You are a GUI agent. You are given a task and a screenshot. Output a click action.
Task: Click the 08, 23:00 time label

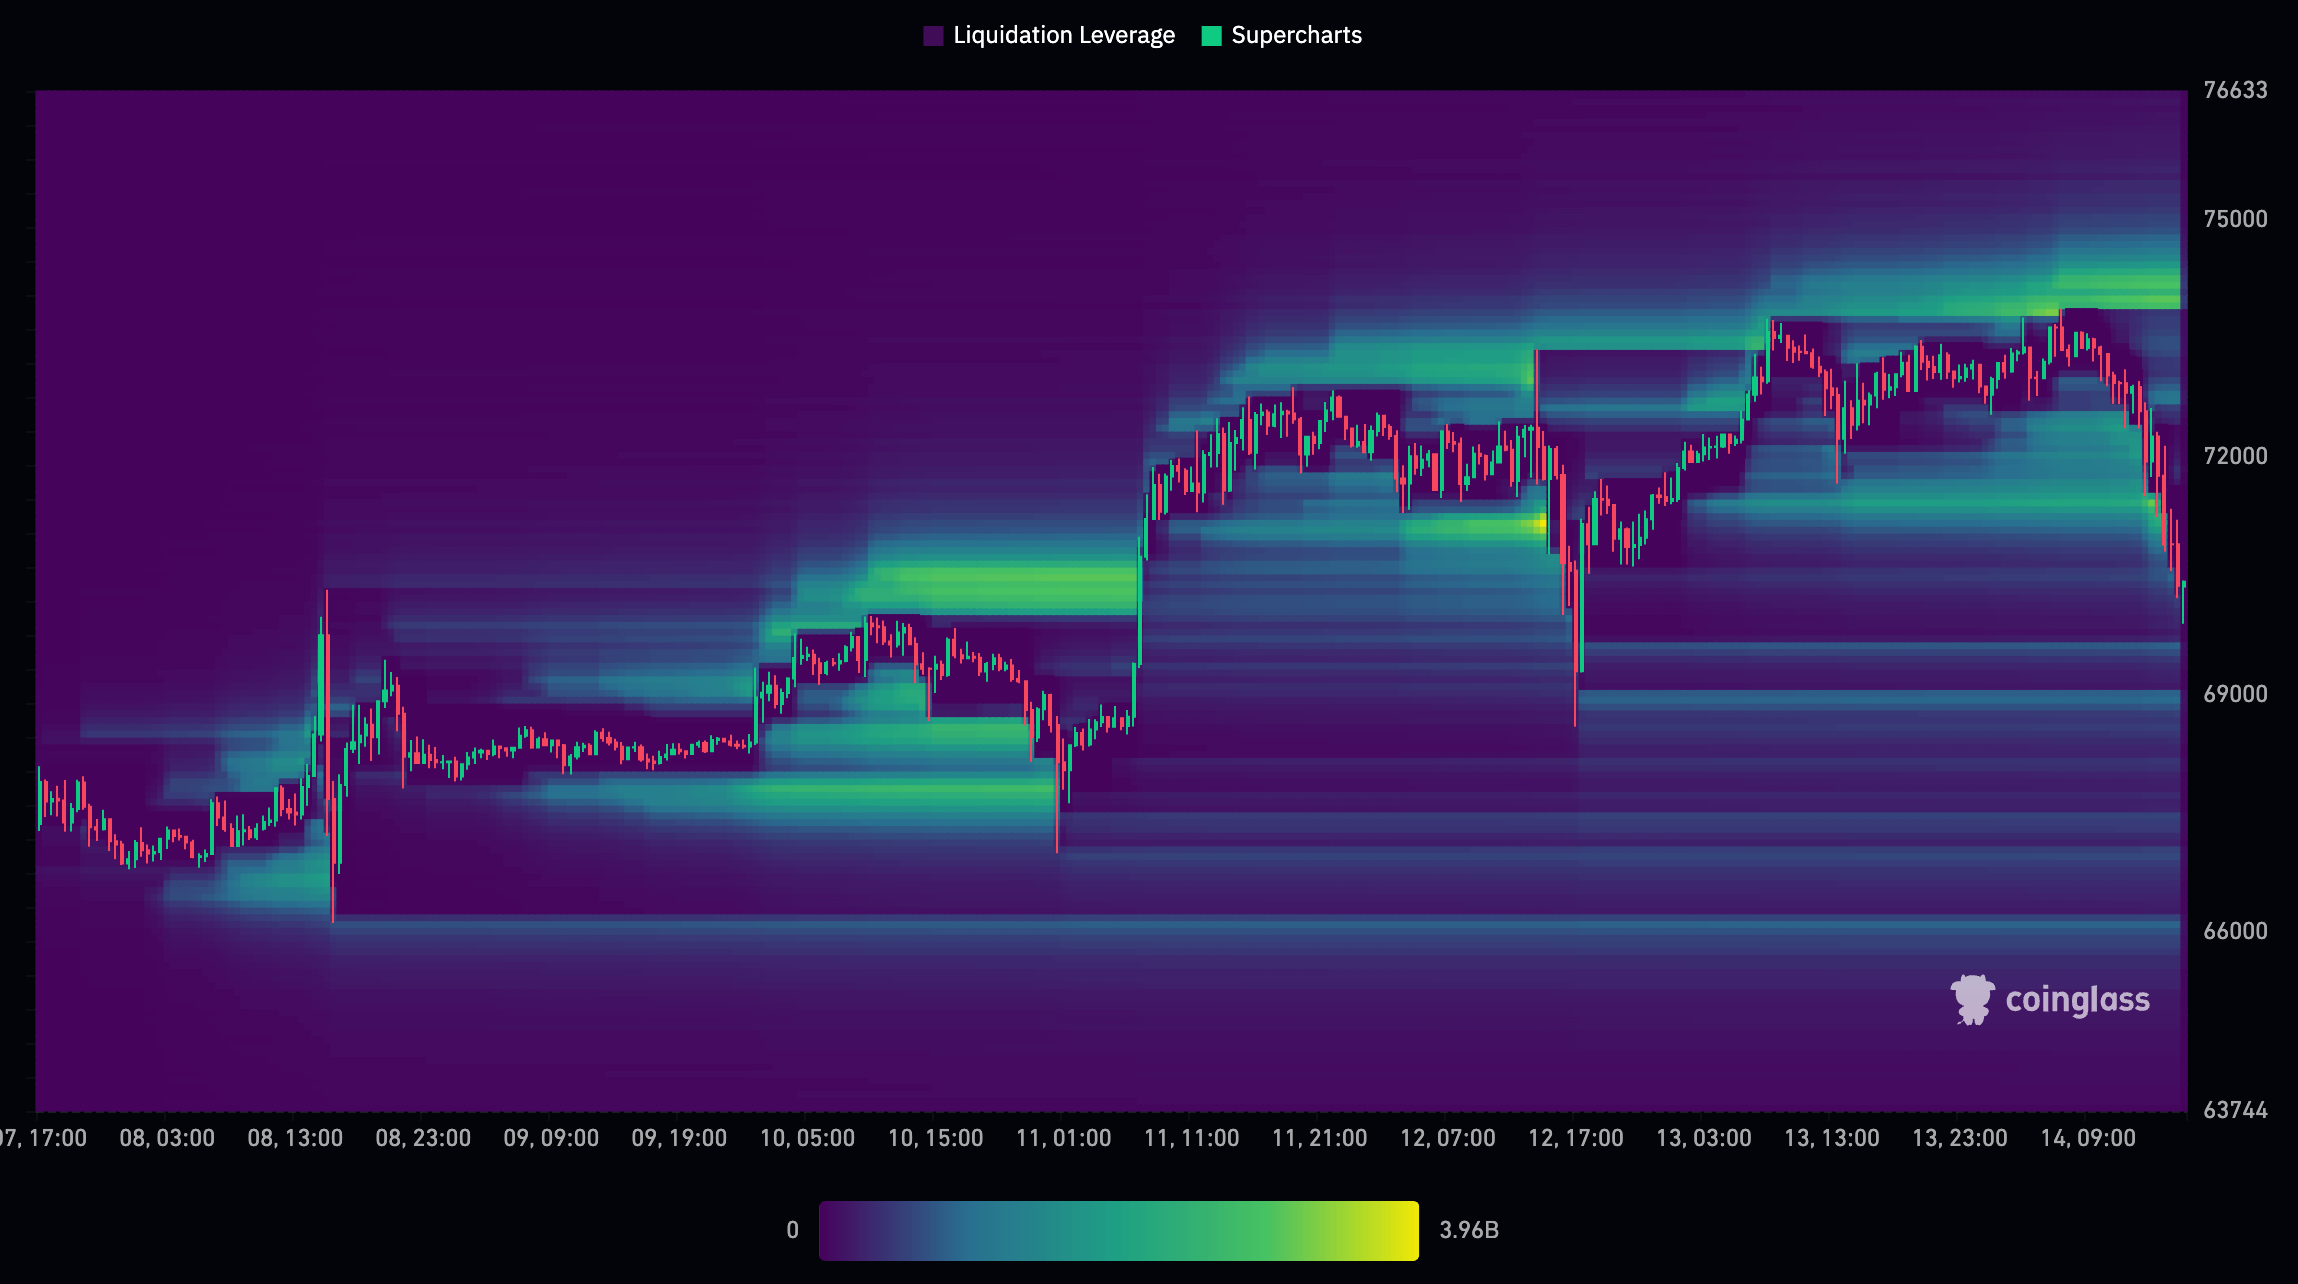(x=423, y=1138)
